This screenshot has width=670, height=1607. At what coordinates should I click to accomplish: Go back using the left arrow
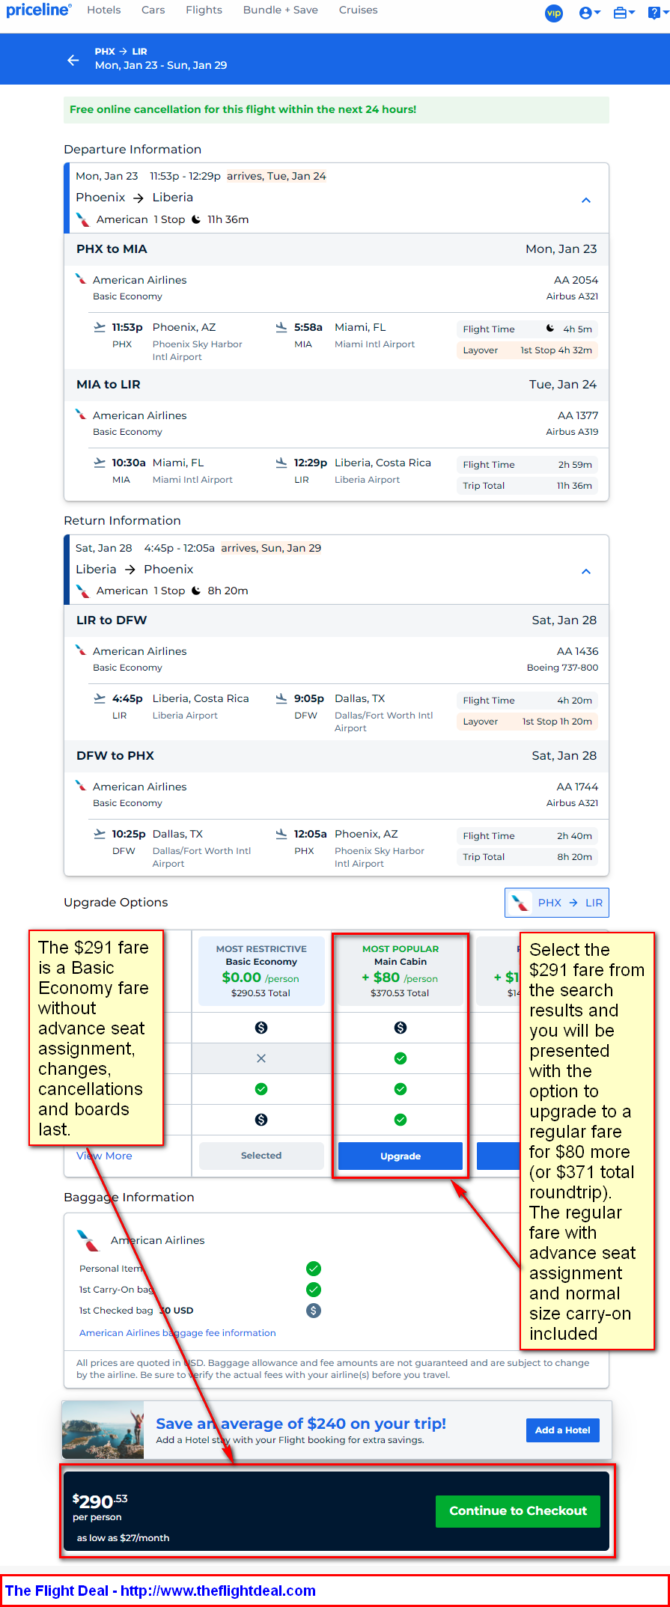[73, 60]
